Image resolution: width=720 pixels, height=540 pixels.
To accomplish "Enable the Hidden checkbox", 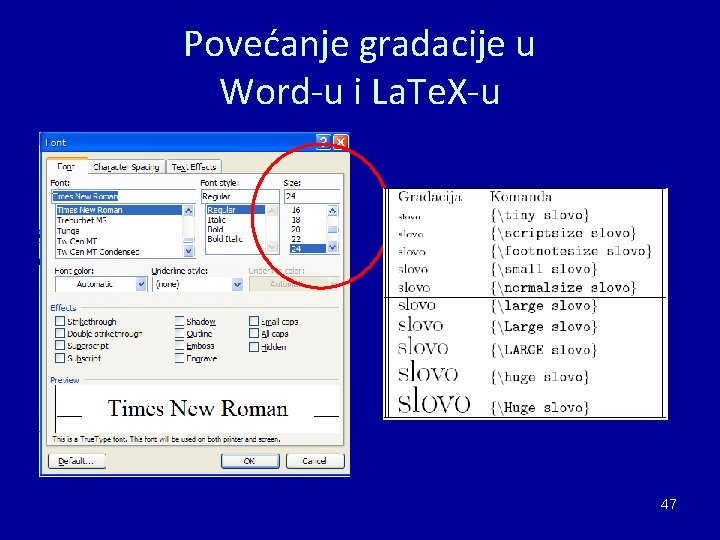I will coord(254,347).
